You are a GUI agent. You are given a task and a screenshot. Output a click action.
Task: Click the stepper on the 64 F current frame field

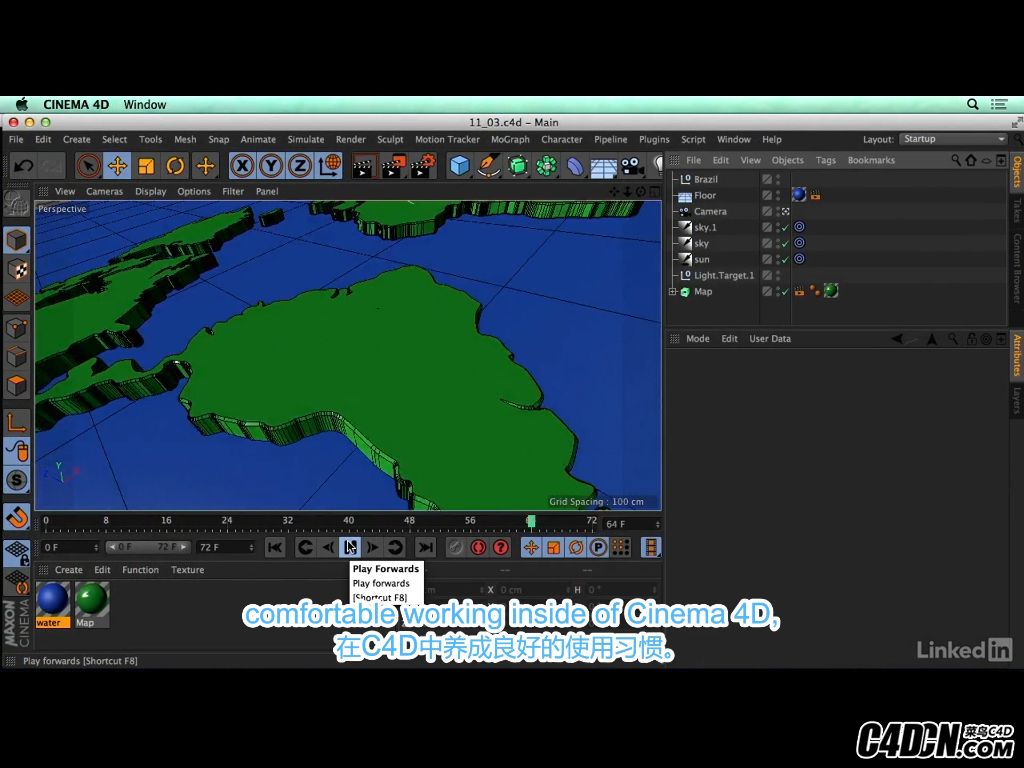pos(657,524)
